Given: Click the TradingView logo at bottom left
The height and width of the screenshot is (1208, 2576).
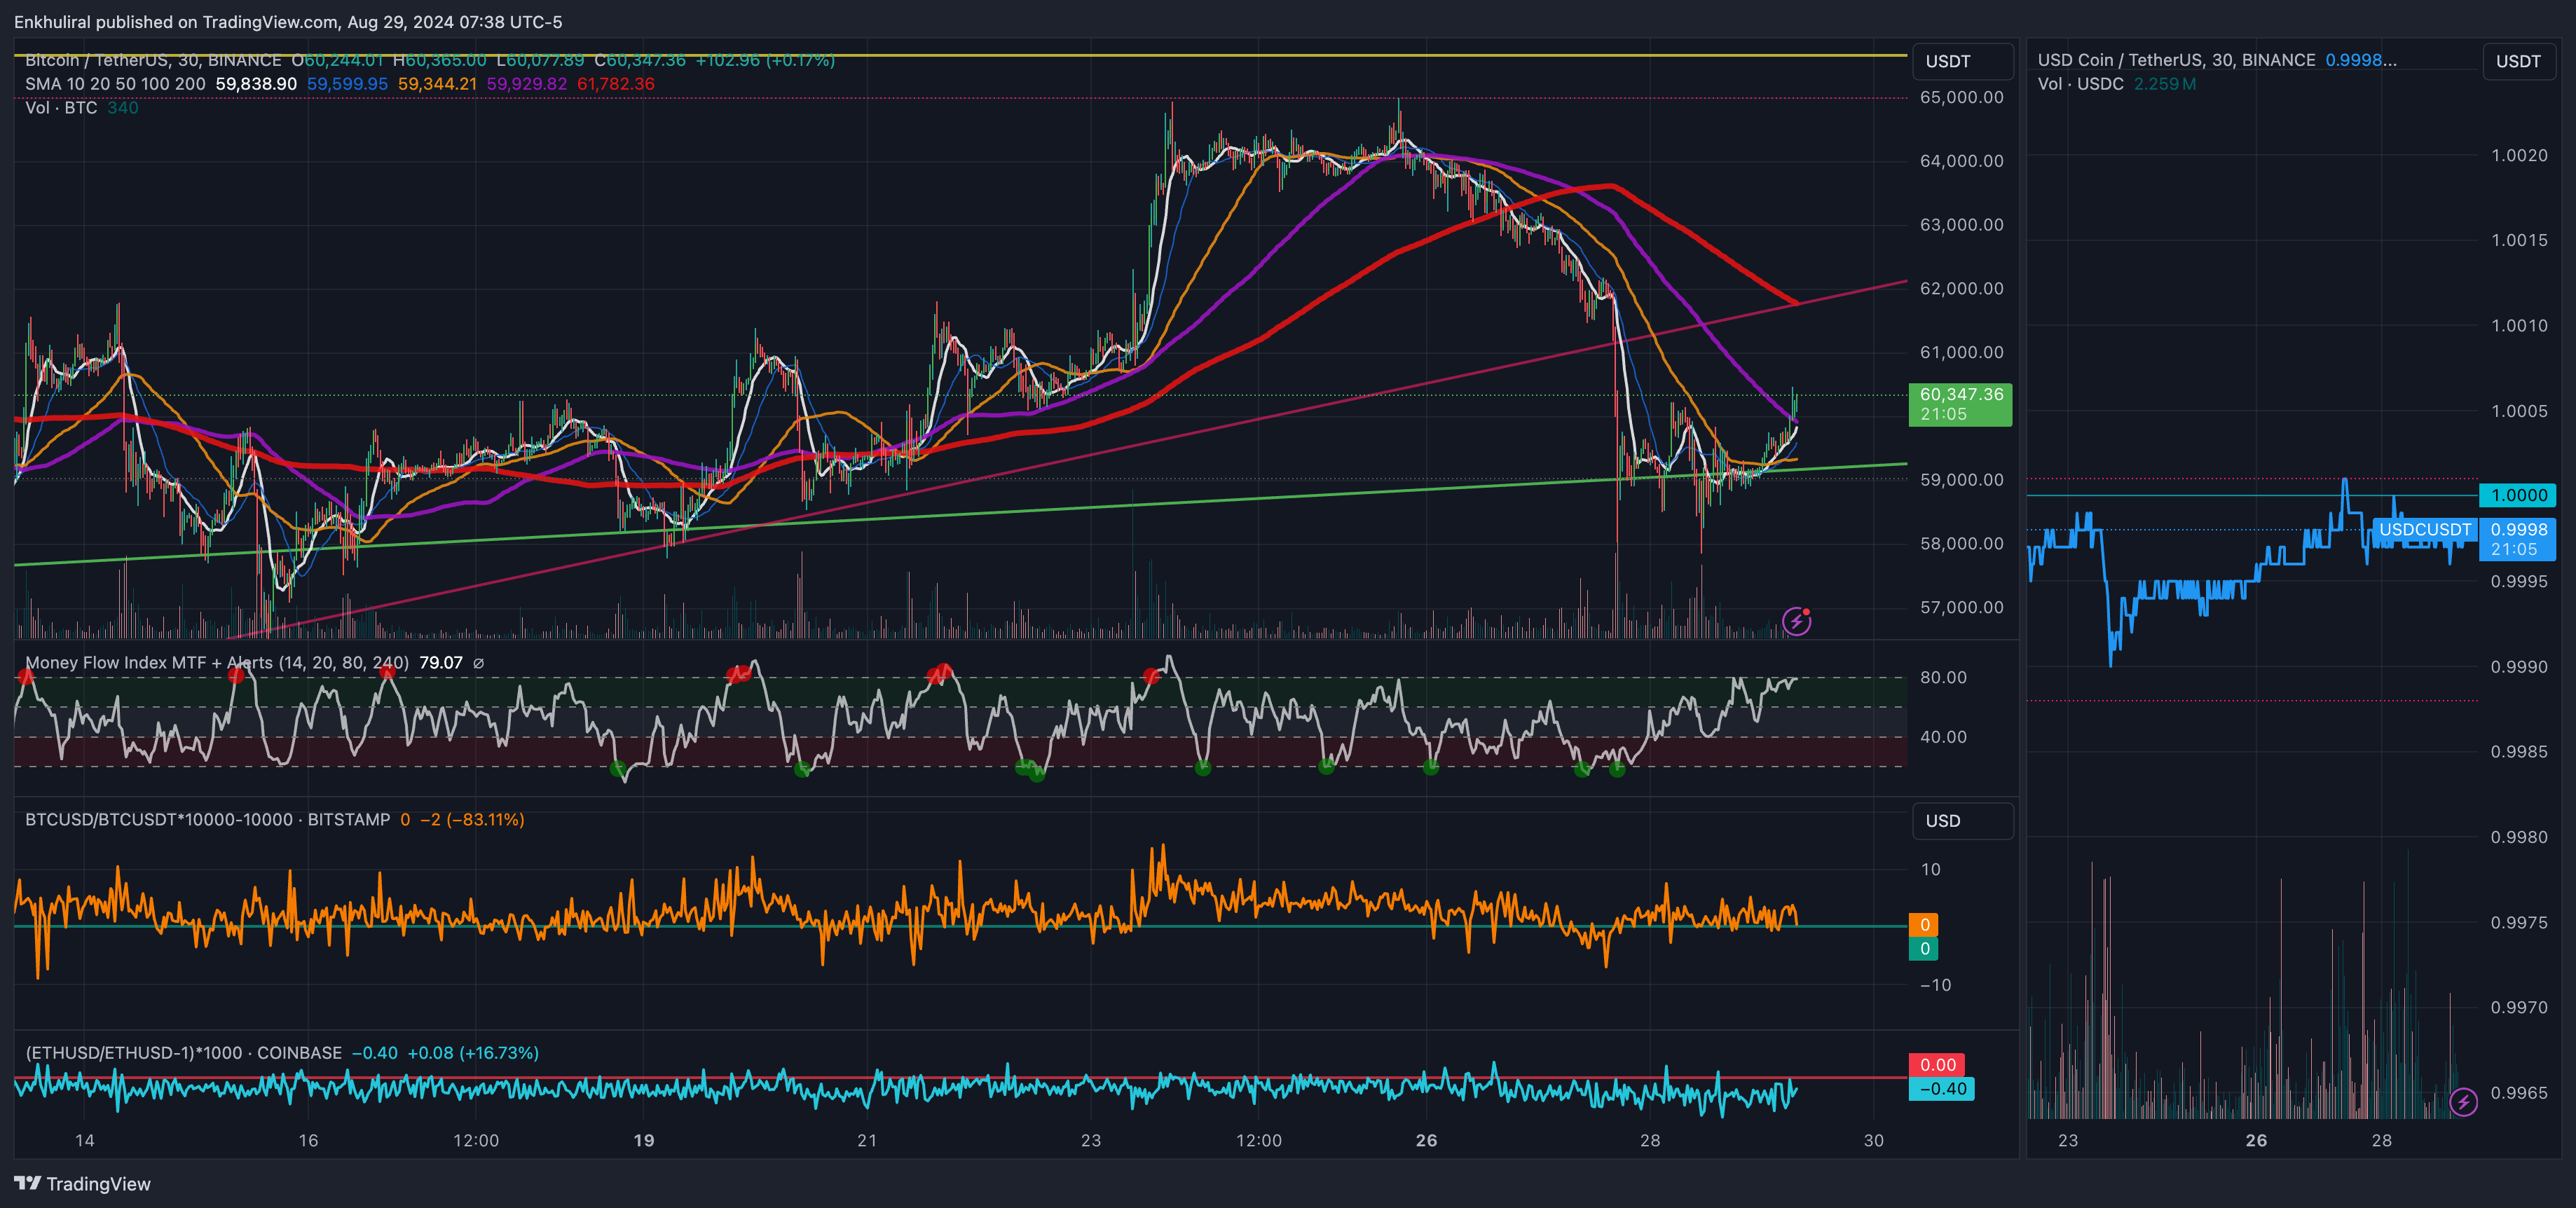Looking at the screenshot, I should 82,1183.
